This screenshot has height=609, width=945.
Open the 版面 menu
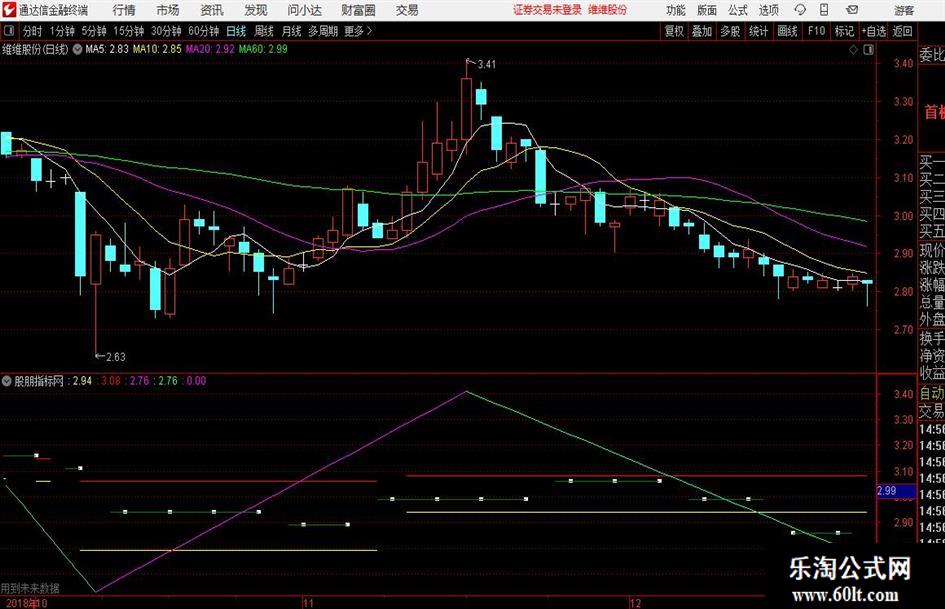tap(706, 10)
